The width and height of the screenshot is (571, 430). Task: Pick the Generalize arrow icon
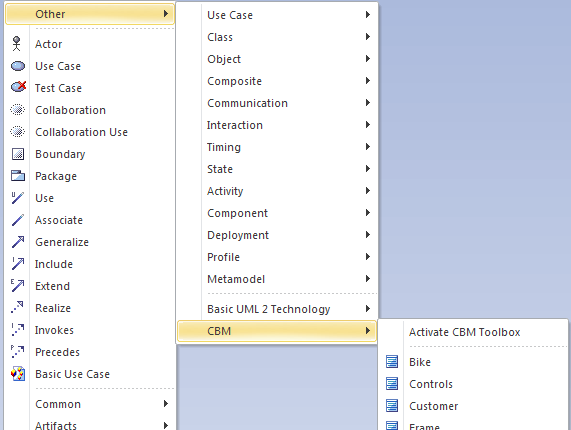point(17,242)
